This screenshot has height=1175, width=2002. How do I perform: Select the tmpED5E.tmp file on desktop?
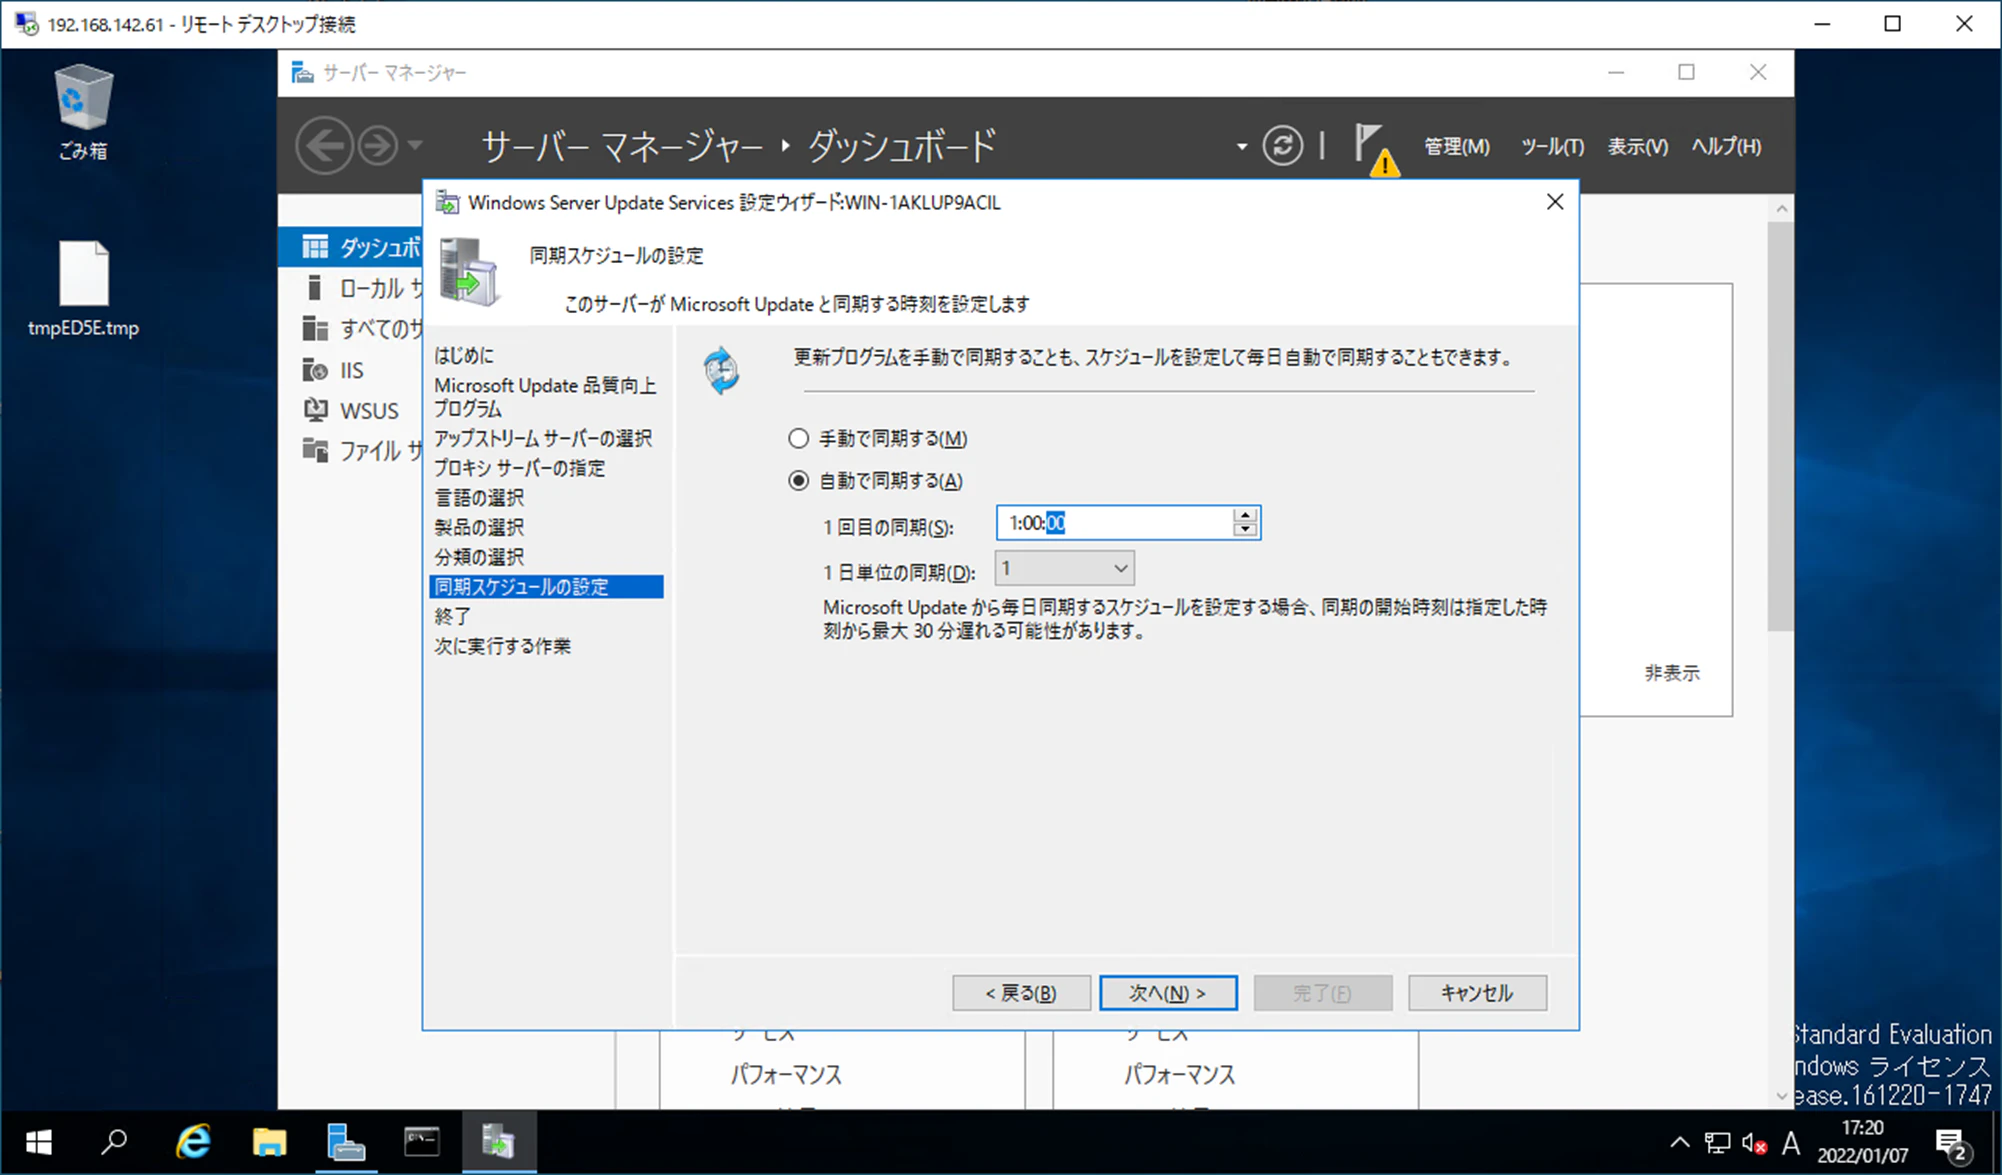click(x=83, y=289)
